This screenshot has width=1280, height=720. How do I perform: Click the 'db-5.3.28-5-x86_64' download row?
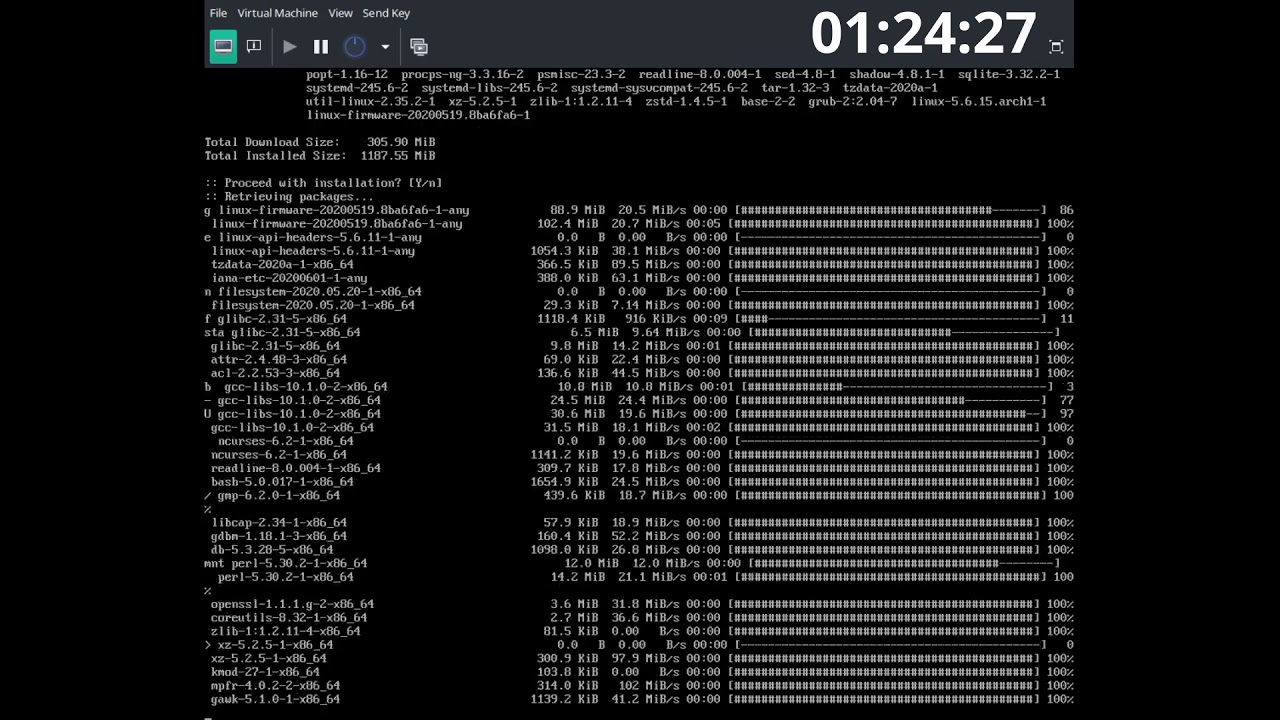coord(642,549)
